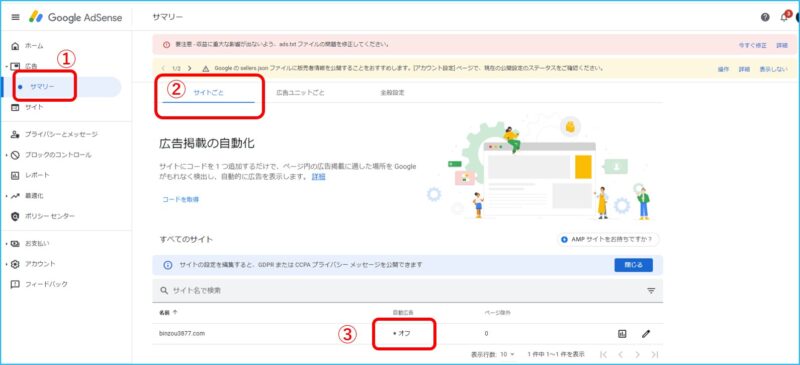
Task: Click the 最適化 trend line icon
Action: [15, 196]
